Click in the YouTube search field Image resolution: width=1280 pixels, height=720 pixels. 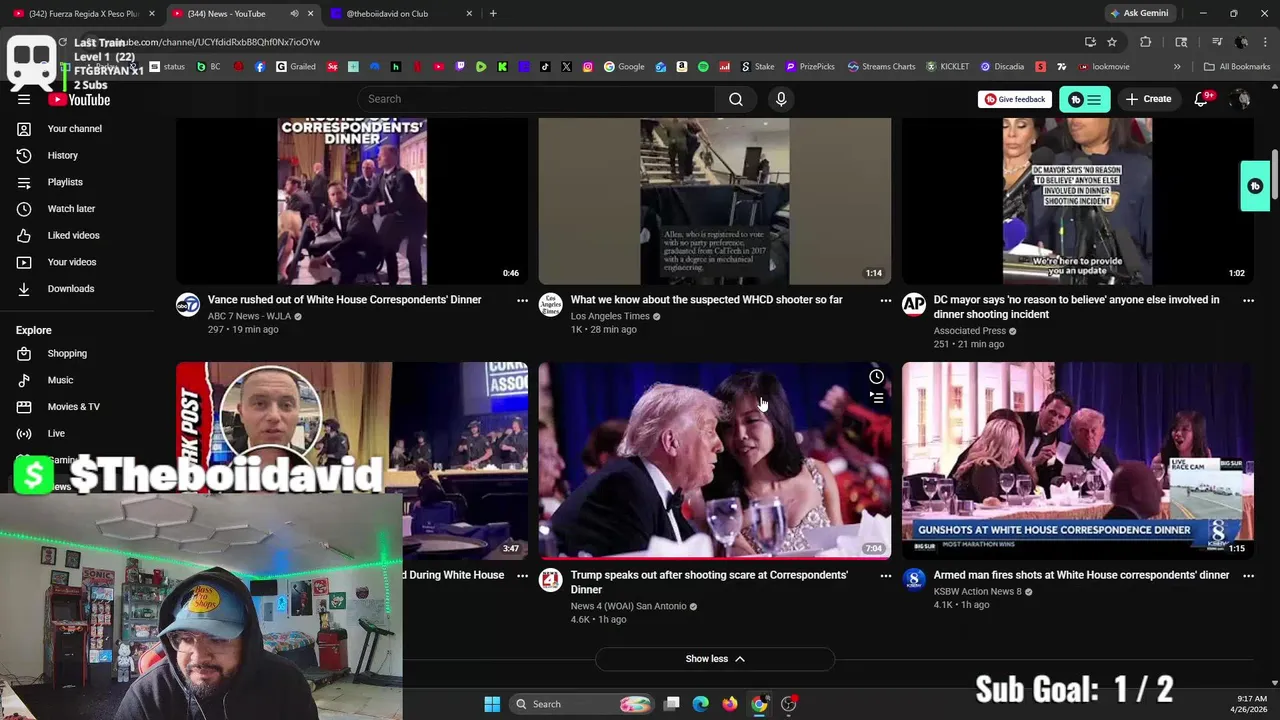pyautogui.click(x=536, y=99)
